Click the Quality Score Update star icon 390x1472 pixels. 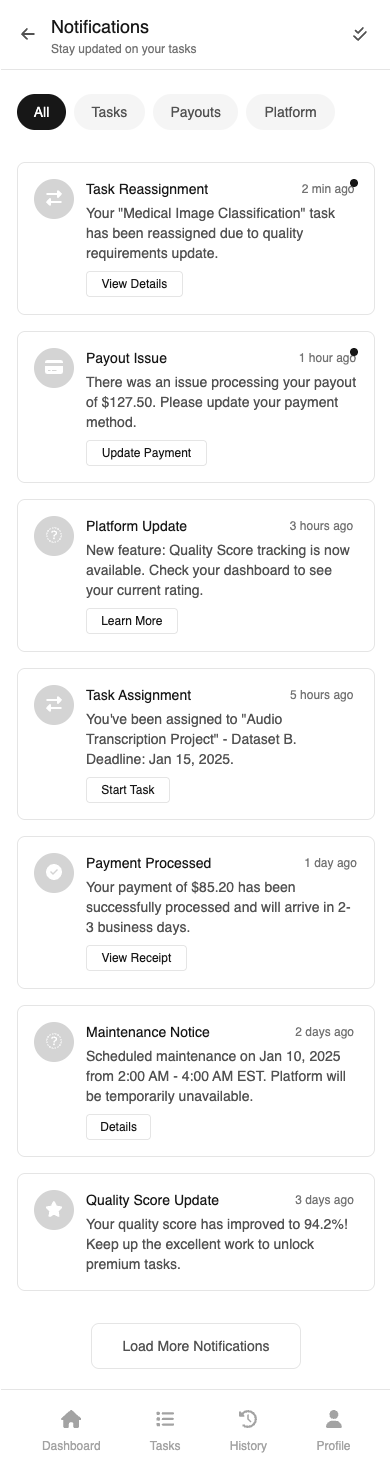pyautogui.click(x=54, y=1210)
